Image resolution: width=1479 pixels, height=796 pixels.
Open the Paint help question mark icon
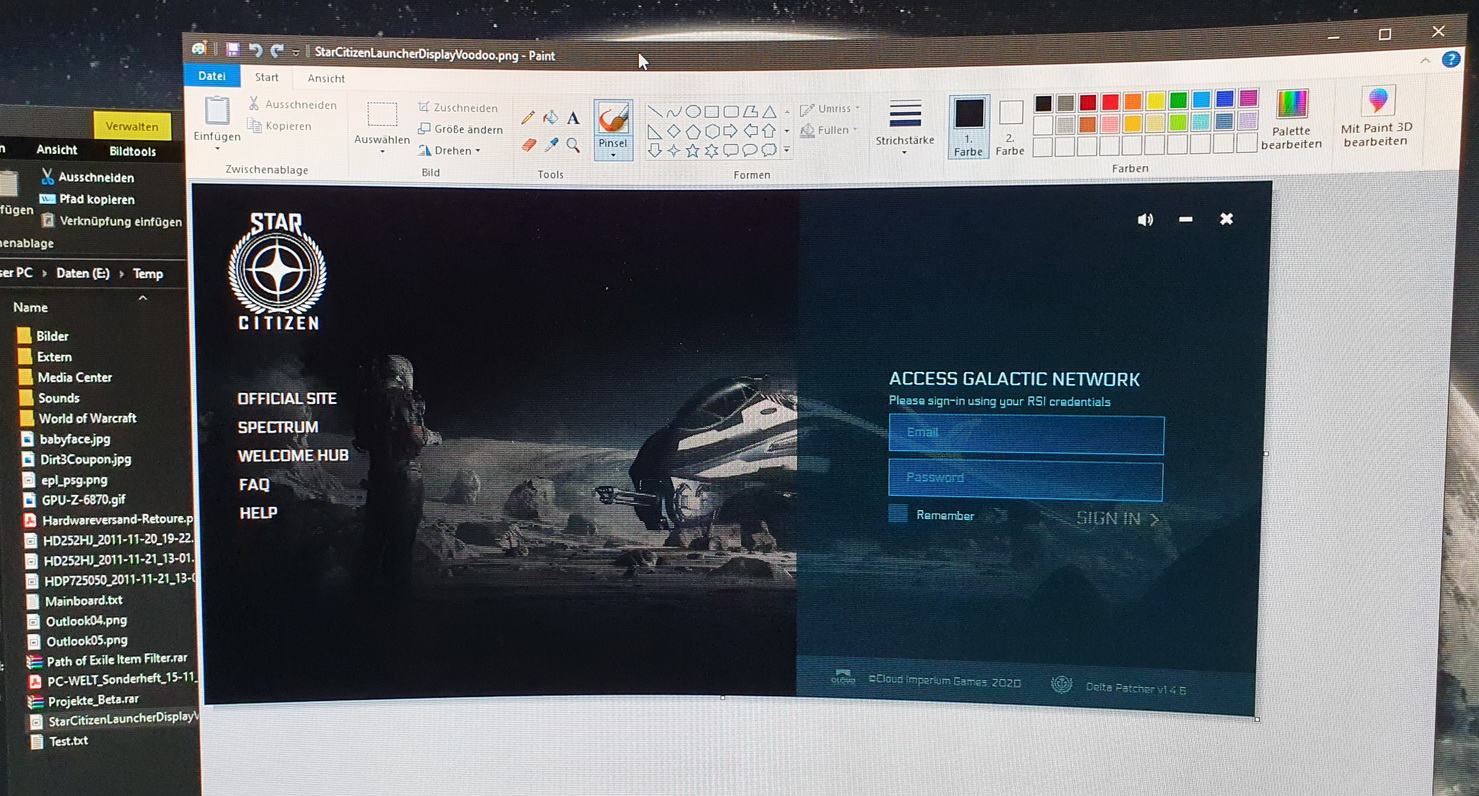click(x=1451, y=60)
